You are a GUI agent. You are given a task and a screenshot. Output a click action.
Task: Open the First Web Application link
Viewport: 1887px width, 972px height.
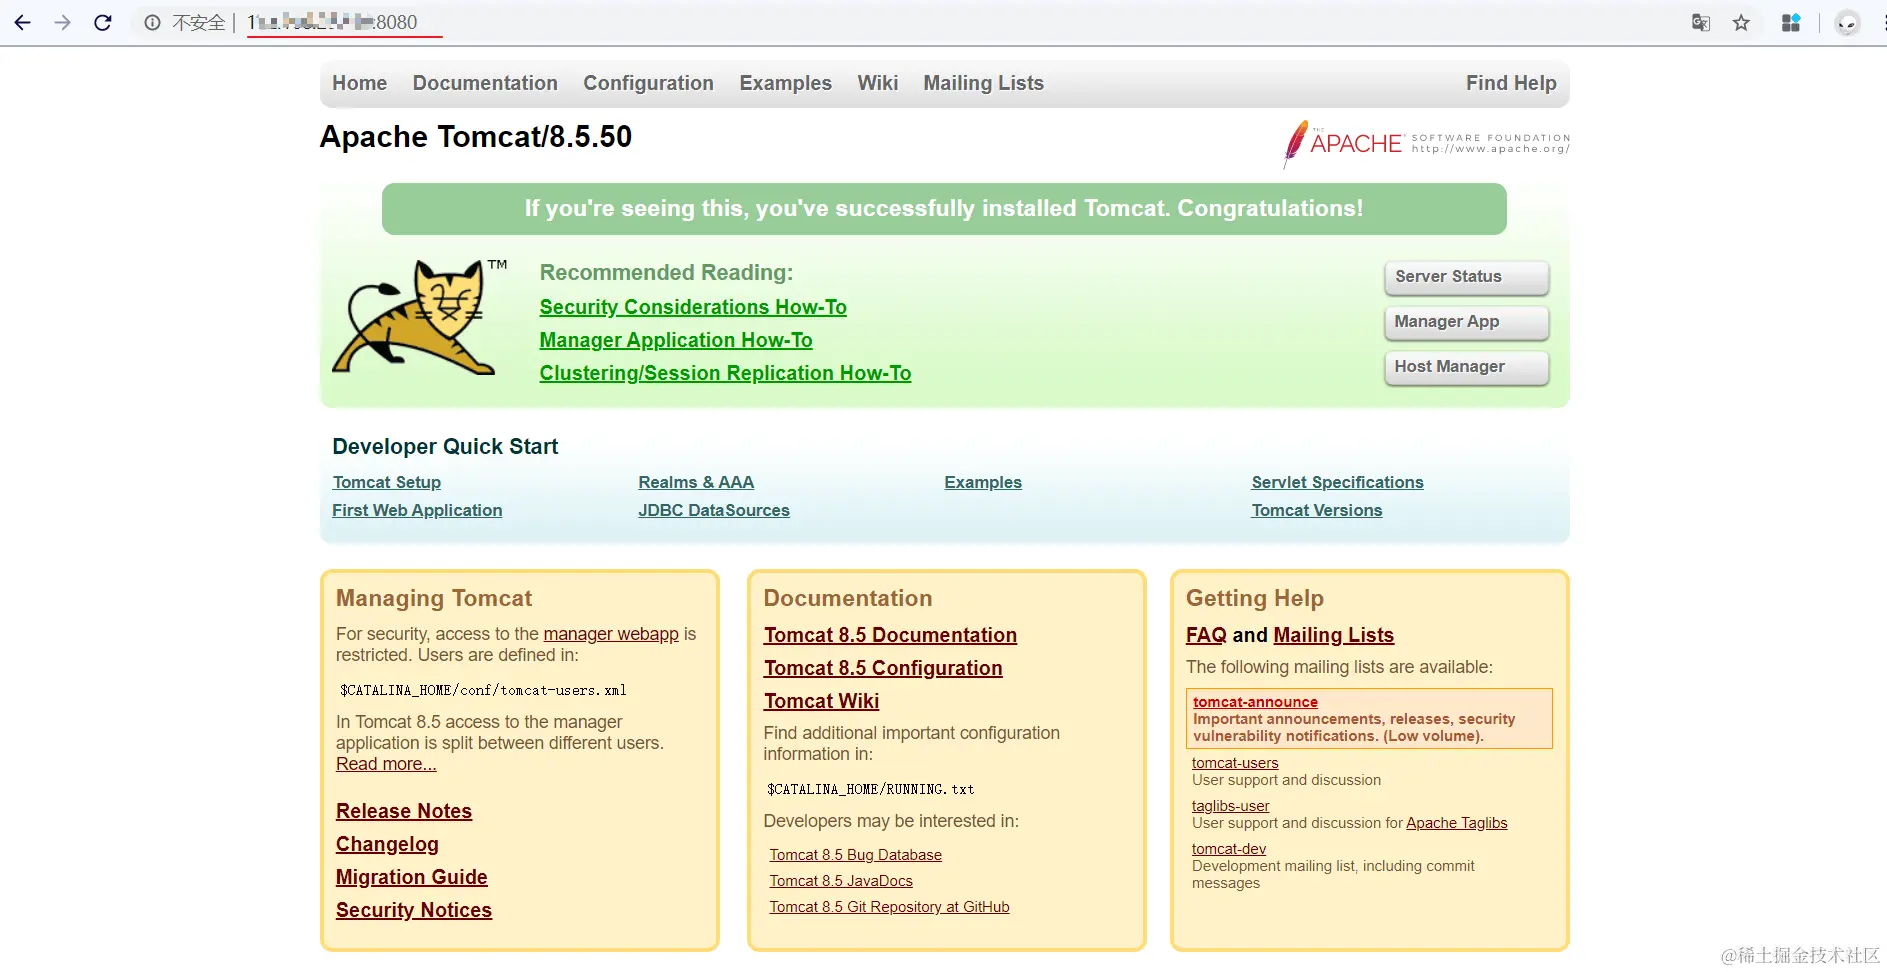click(417, 510)
